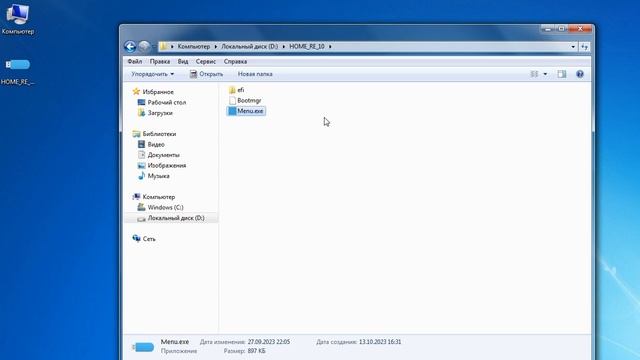Change view with the view mode icon
Viewport: 640px width, 360px height.
[x=534, y=74]
